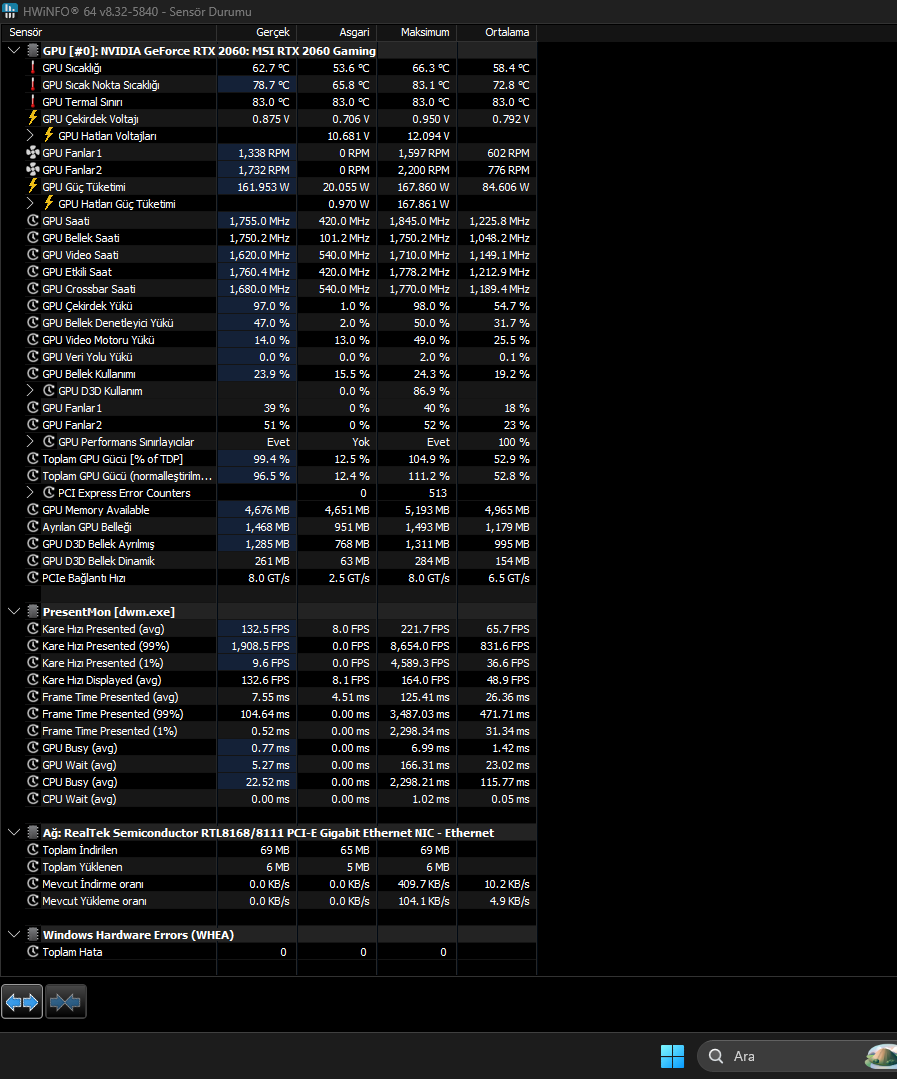
Task: Collapse the PresentMon [dwm.exe] group
Action: tap(14, 611)
